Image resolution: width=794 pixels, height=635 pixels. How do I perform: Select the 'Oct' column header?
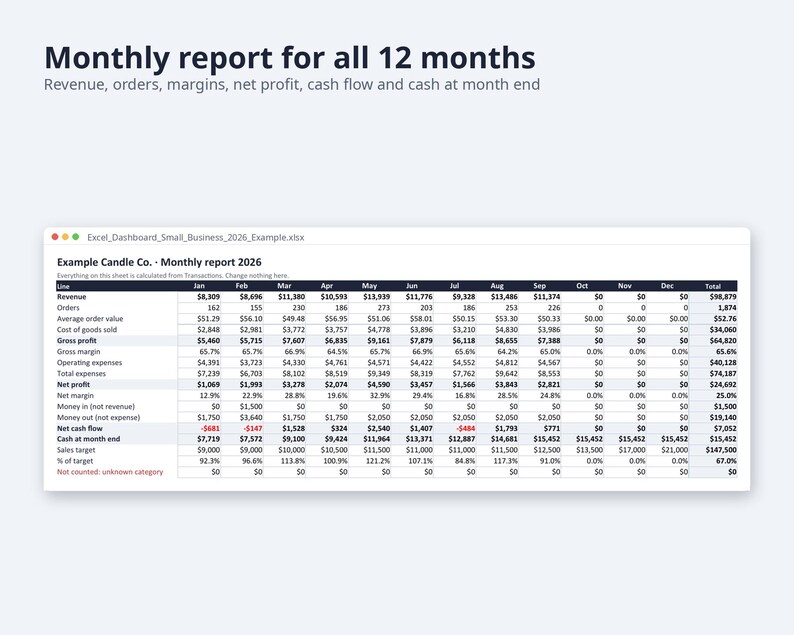pos(582,286)
